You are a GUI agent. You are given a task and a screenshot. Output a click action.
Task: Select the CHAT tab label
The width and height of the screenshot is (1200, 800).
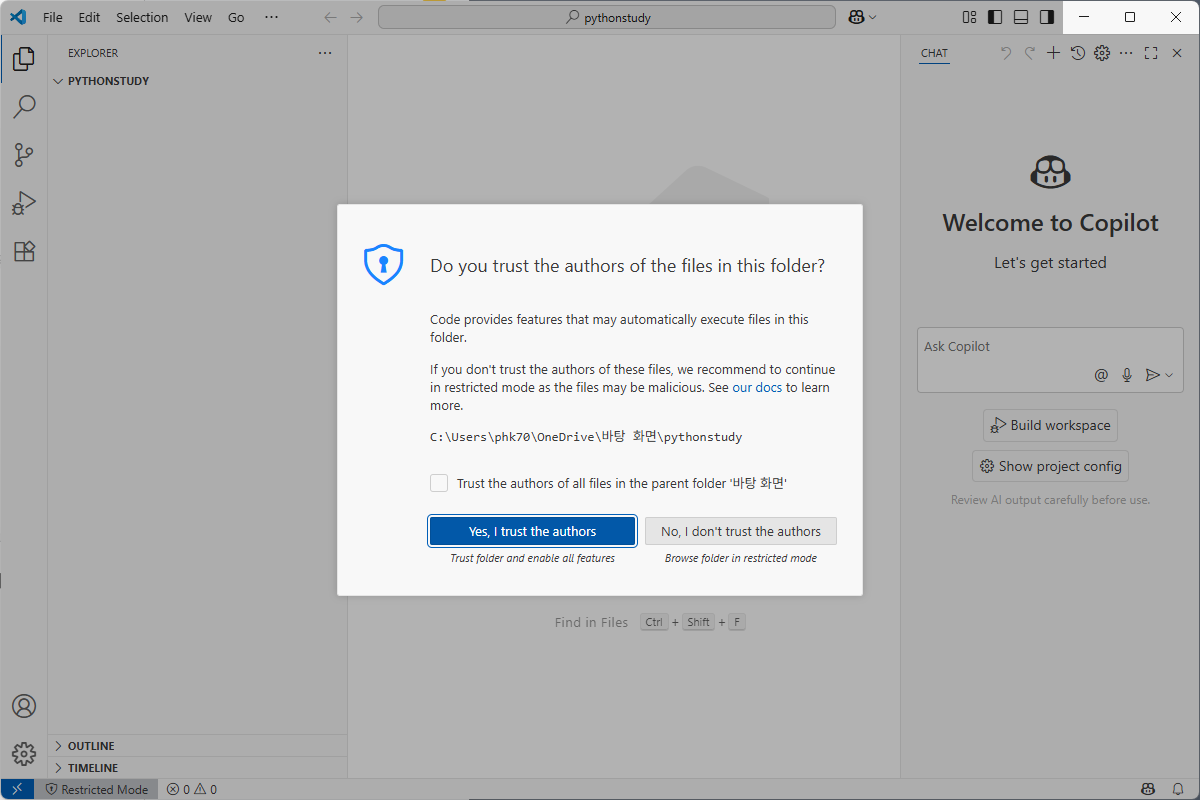(x=934, y=53)
